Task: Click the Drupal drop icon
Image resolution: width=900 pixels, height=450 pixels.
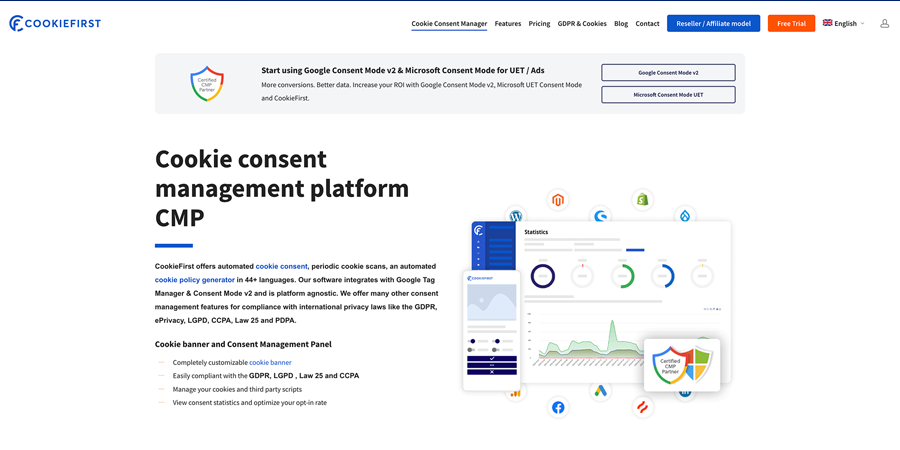Action: (685, 216)
